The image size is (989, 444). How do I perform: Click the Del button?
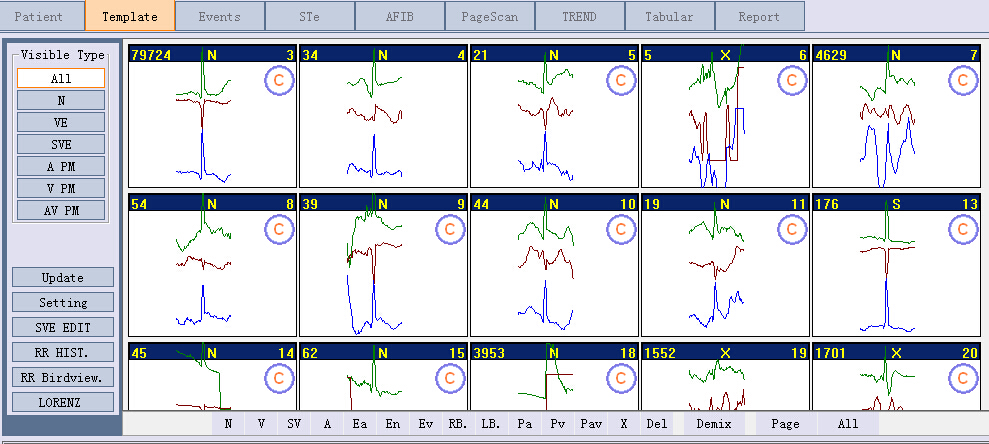click(657, 424)
